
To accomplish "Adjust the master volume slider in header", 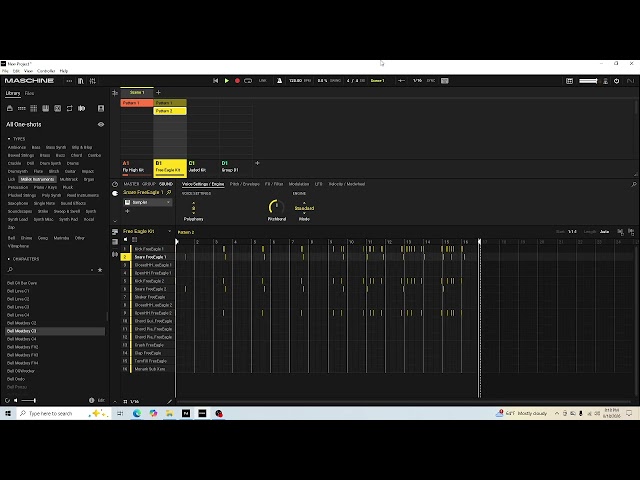I will pos(588,81).
